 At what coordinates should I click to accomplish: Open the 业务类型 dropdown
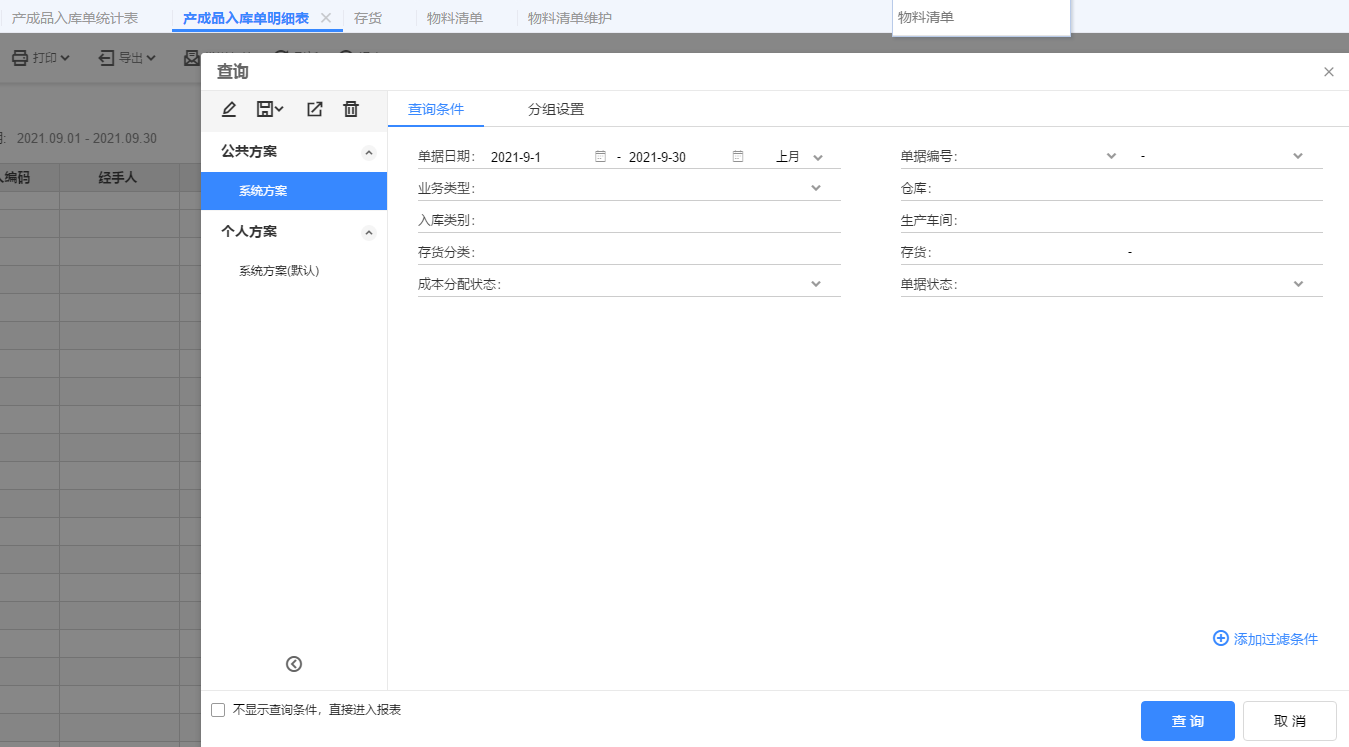point(816,188)
